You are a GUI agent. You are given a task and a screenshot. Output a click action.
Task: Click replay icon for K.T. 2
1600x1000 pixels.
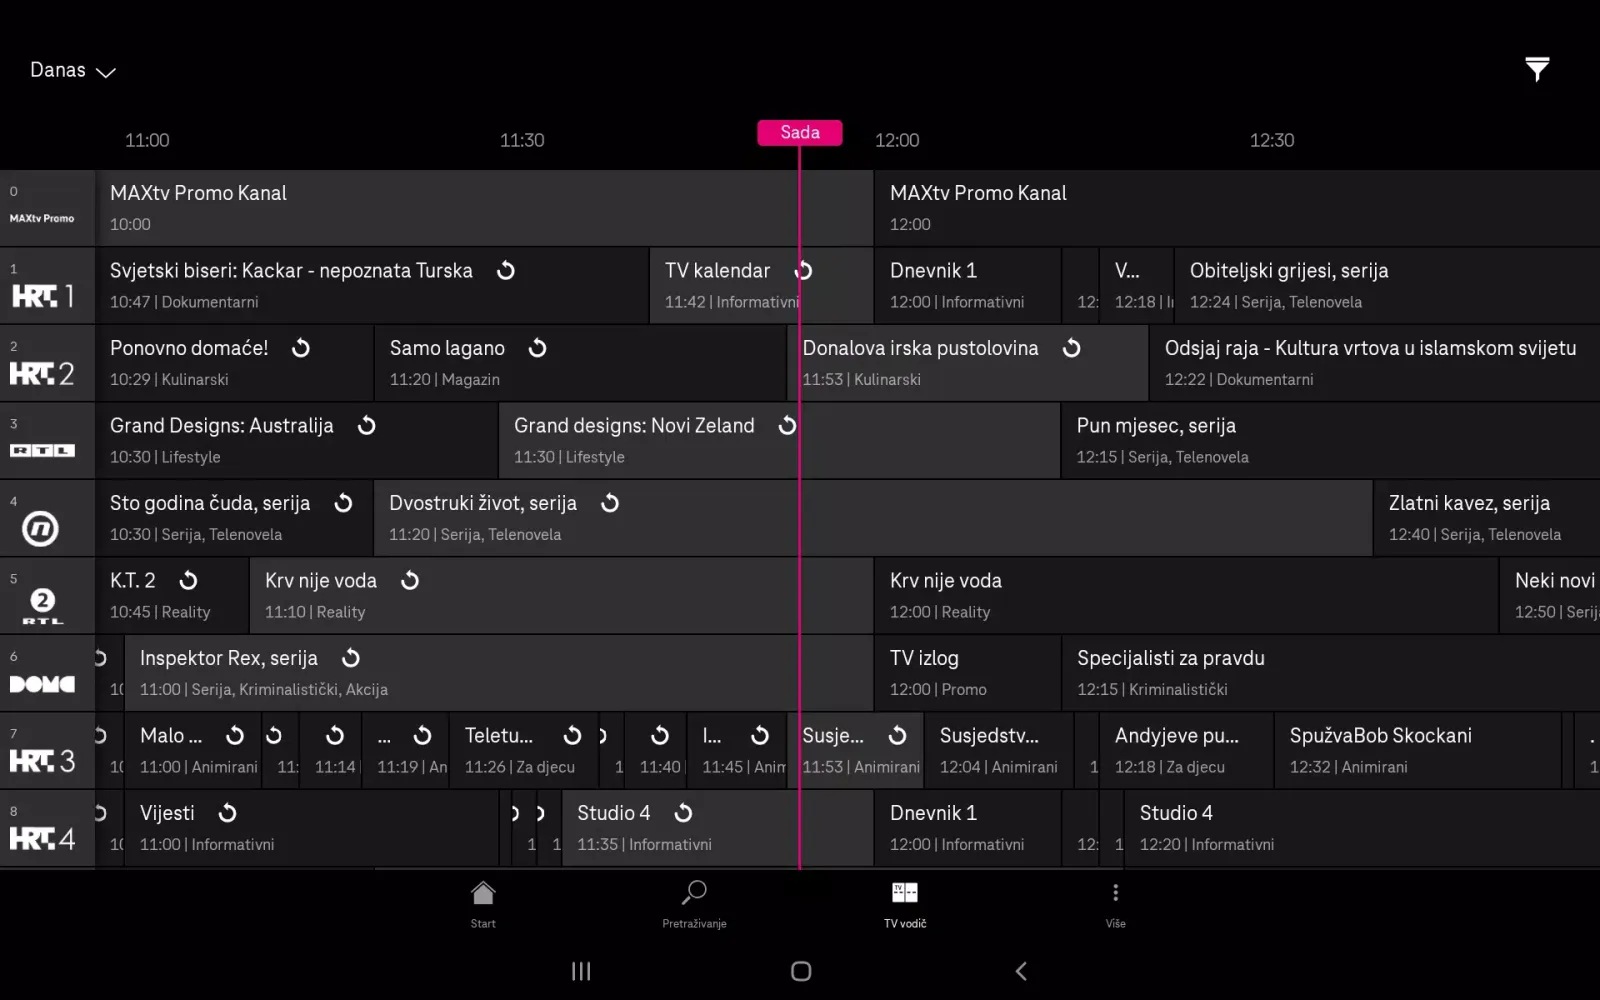coord(189,580)
